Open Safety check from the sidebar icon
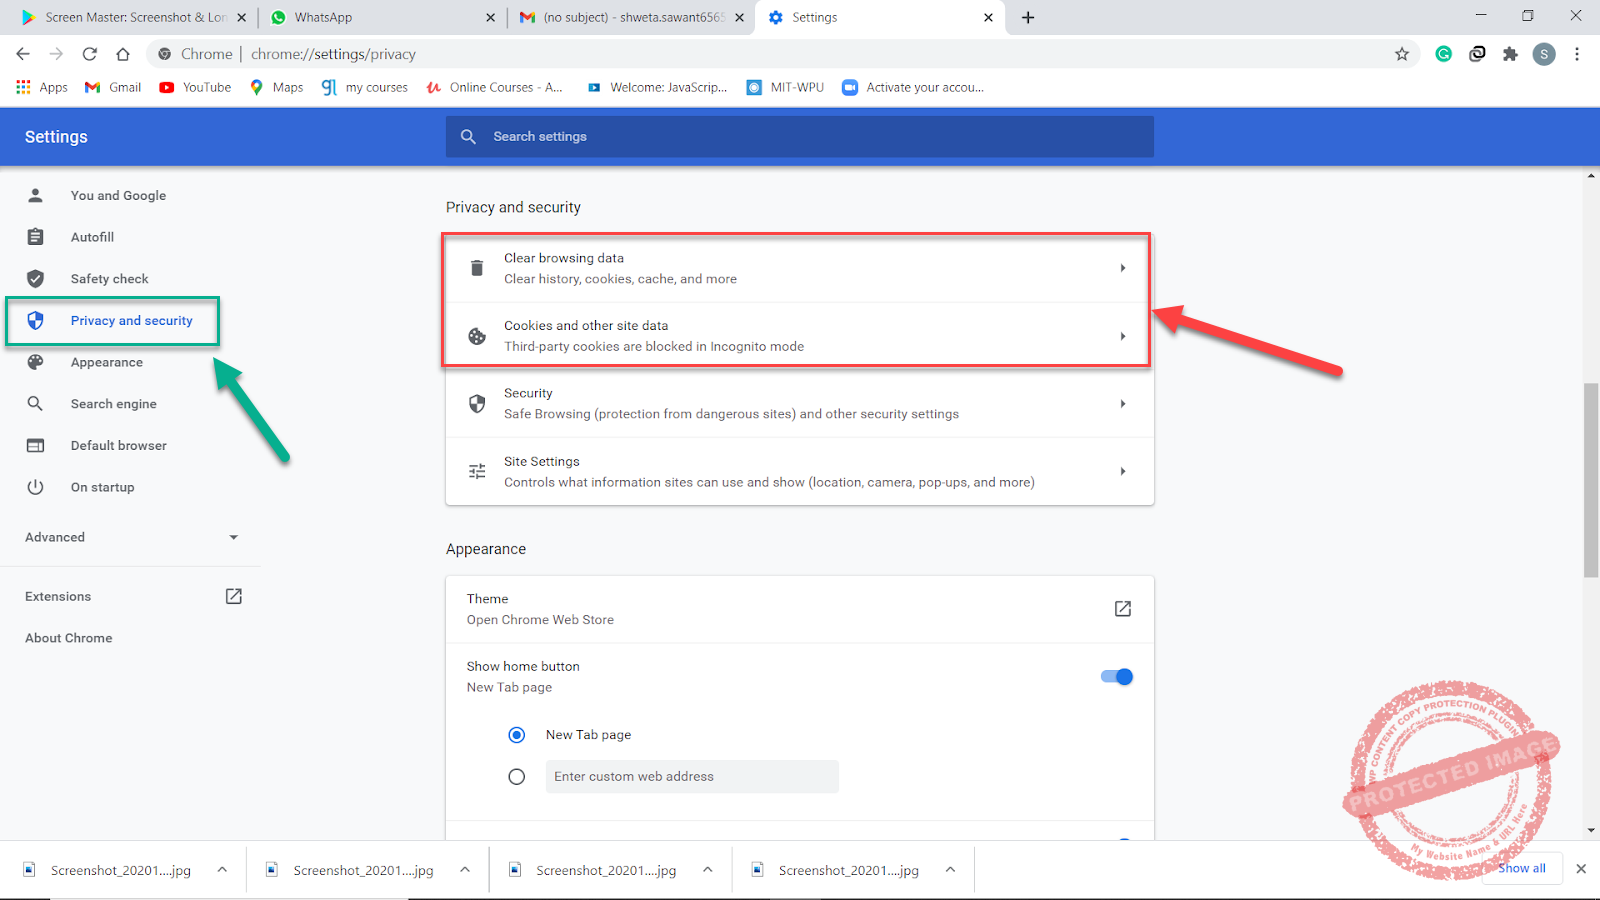Image resolution: width=1600 pixels, height=900 pixels. (36, 278)
